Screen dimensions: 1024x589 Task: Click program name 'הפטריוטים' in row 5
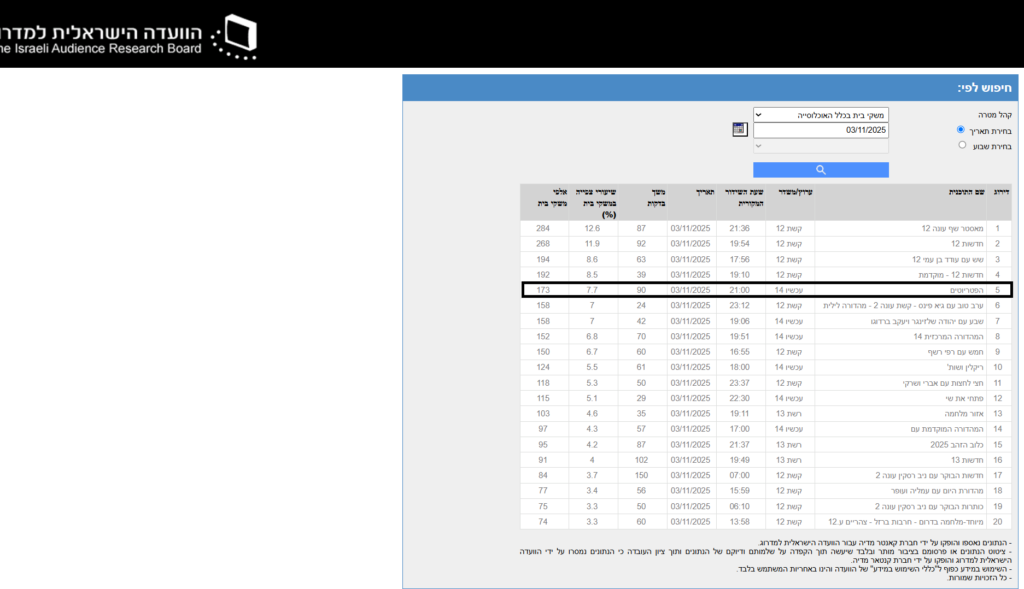pyautogui.click(x=967, y=290)
